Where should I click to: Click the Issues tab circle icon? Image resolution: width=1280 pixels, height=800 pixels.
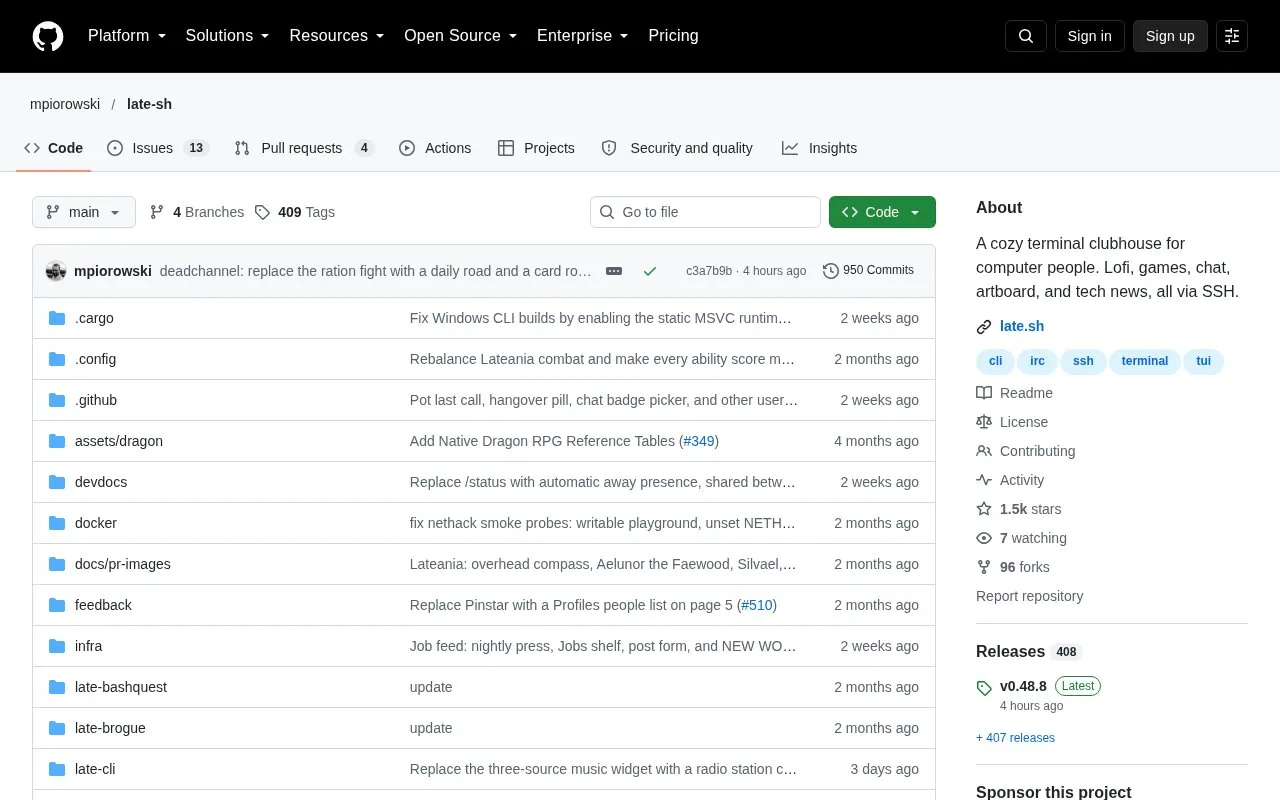[x=115, y=148]
